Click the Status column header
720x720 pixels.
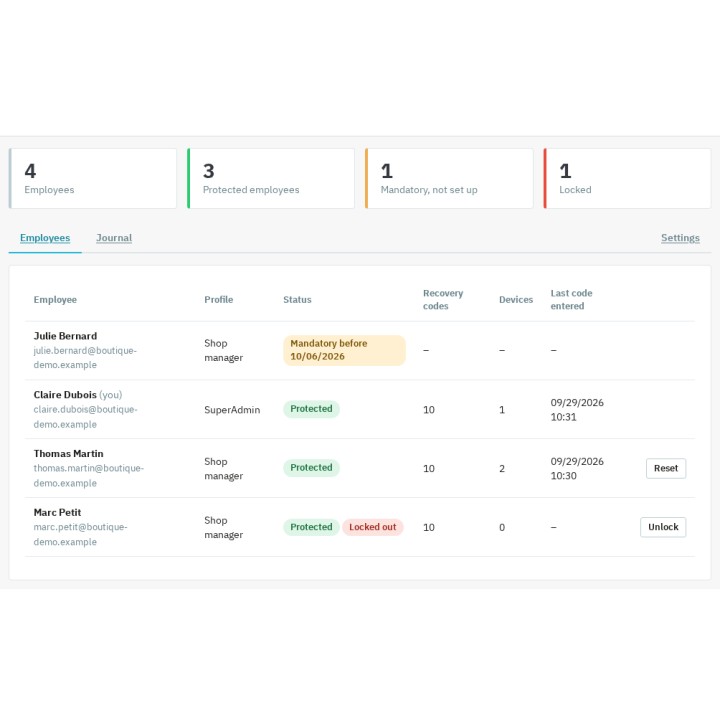[297, 300]
